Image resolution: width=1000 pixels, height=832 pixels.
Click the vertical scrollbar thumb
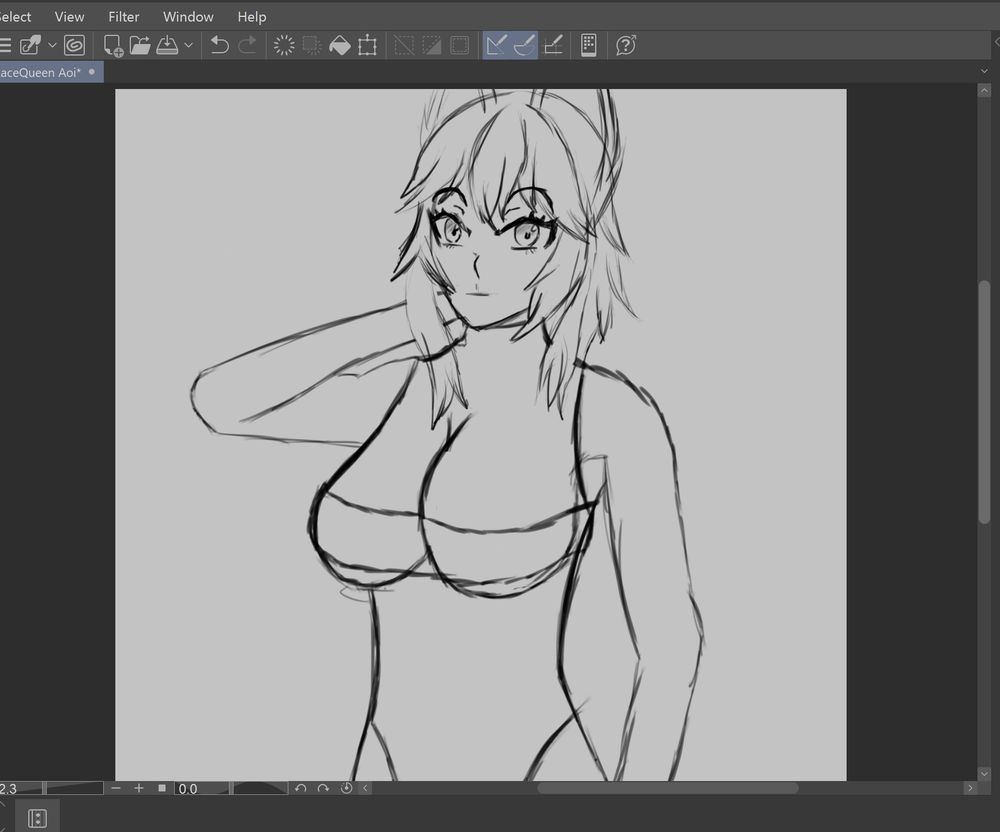984,402
